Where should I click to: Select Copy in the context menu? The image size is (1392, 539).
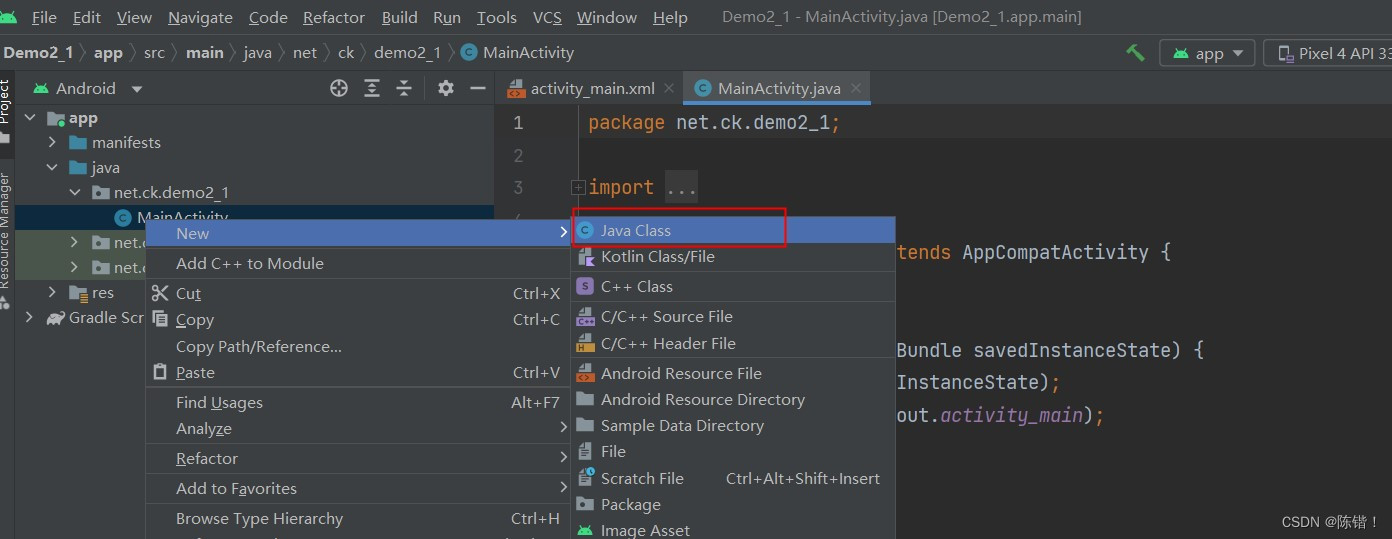tap(358, 320)
